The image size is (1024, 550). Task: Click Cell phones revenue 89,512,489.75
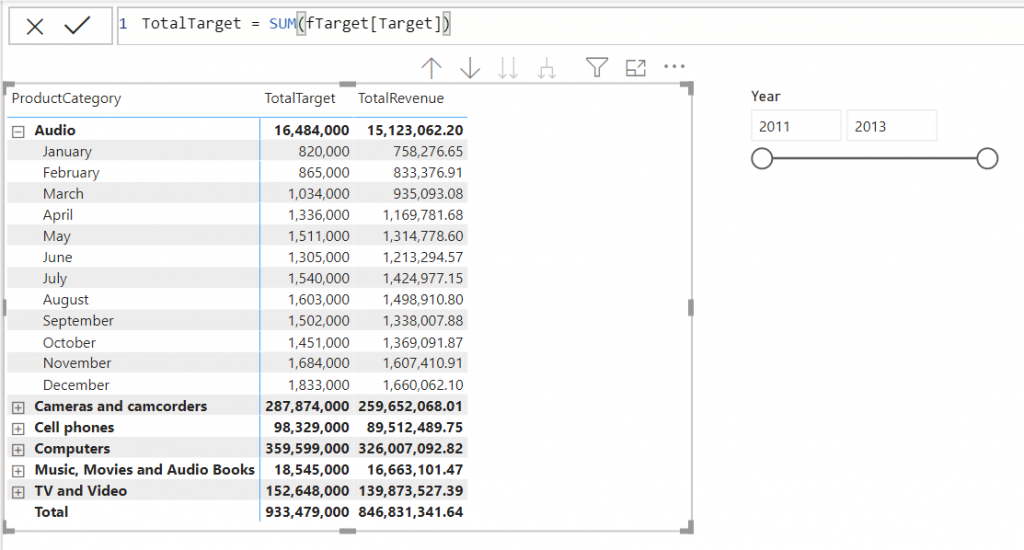[x=415, y=427]
